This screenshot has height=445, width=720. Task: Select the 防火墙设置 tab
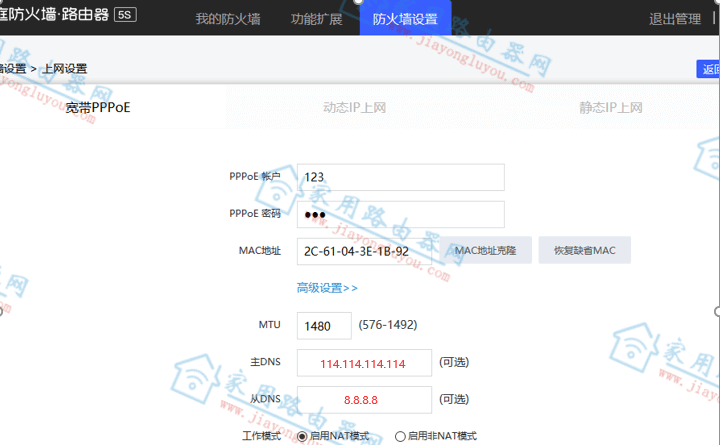(x=405, y=18)
